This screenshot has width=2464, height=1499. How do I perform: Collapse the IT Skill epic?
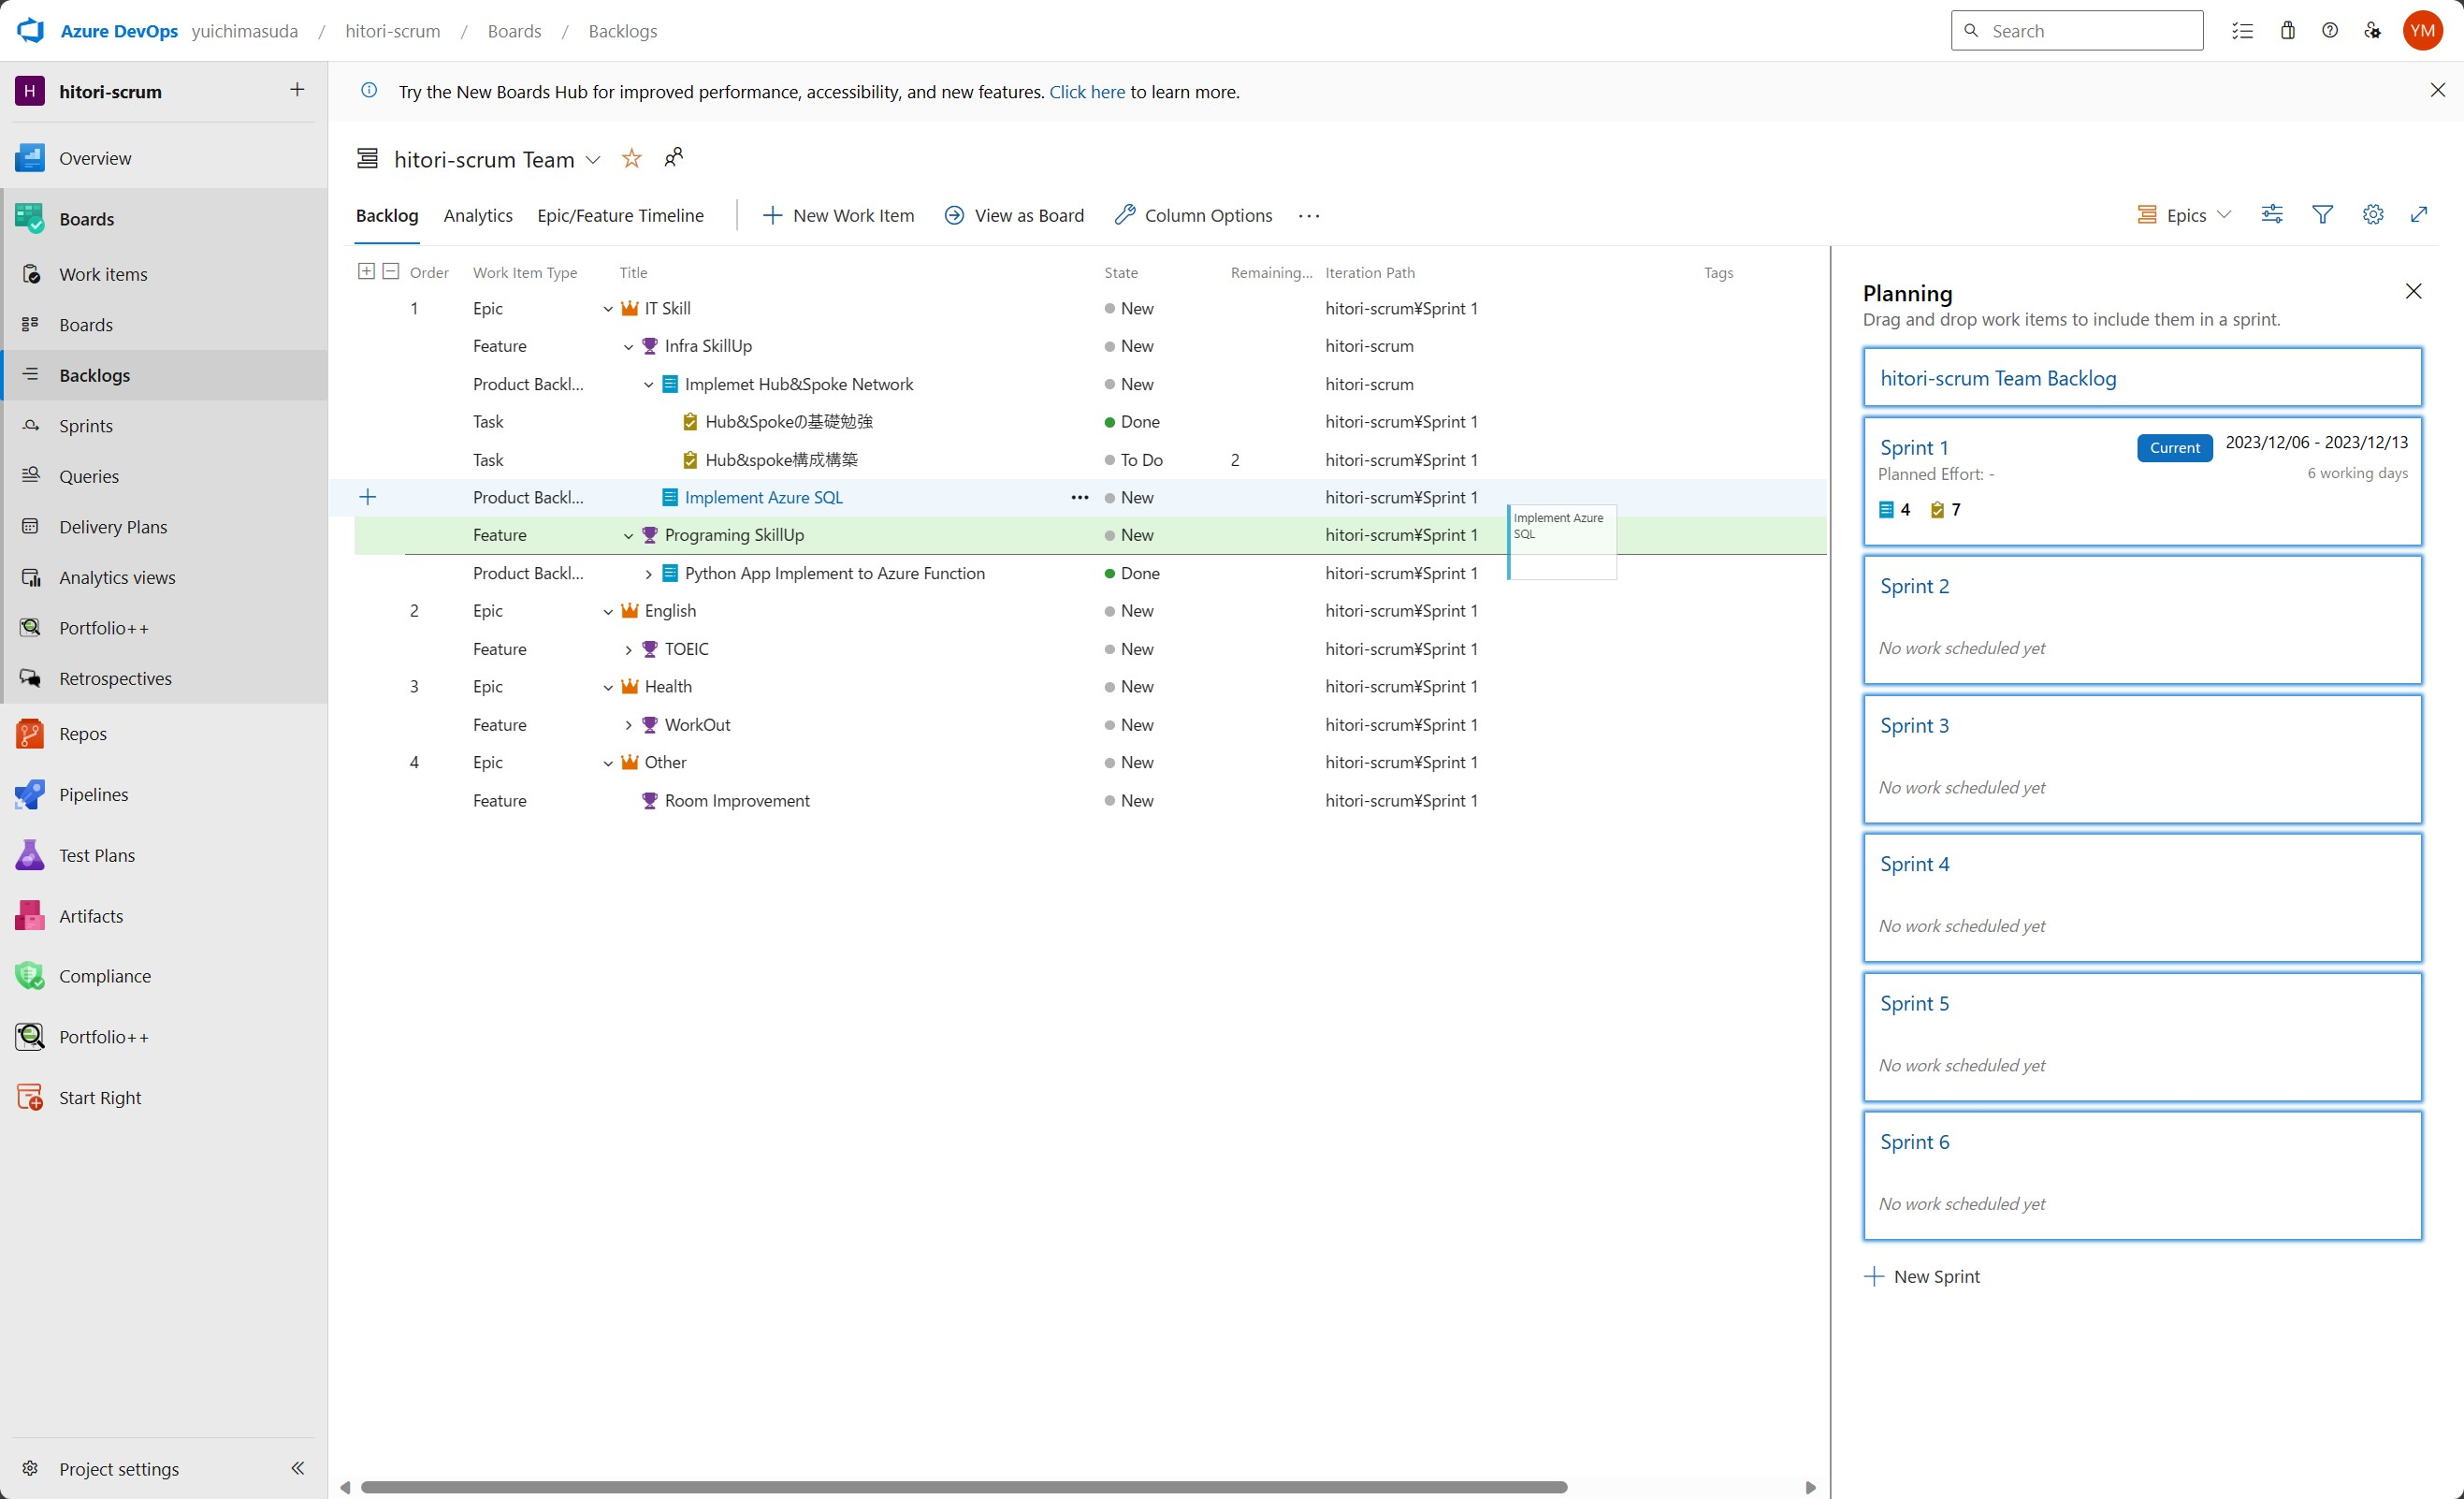pyautogui.click(x=608, y=309)
